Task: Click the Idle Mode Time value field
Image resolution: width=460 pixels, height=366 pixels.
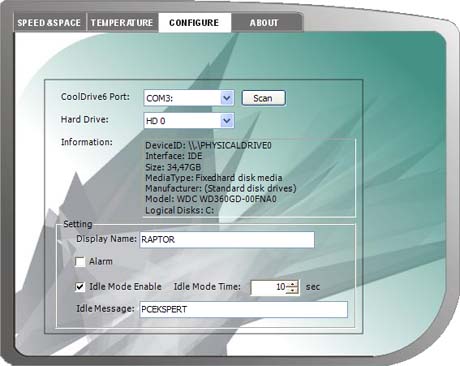Action: click(x=268, y=287)
